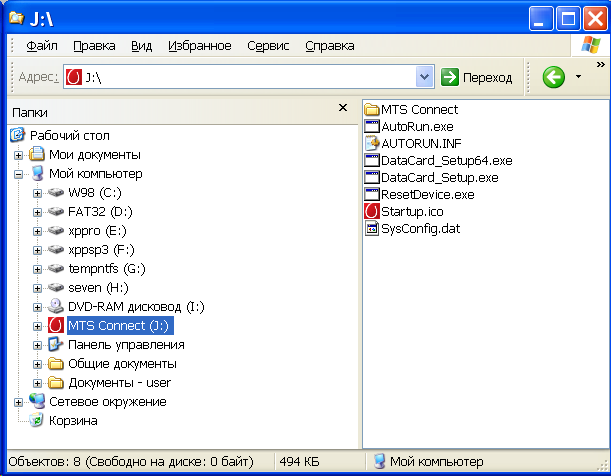Select the SysConfig.dat file icon
This screenshot has width=611, height=476.
click(x=372, y=228)
